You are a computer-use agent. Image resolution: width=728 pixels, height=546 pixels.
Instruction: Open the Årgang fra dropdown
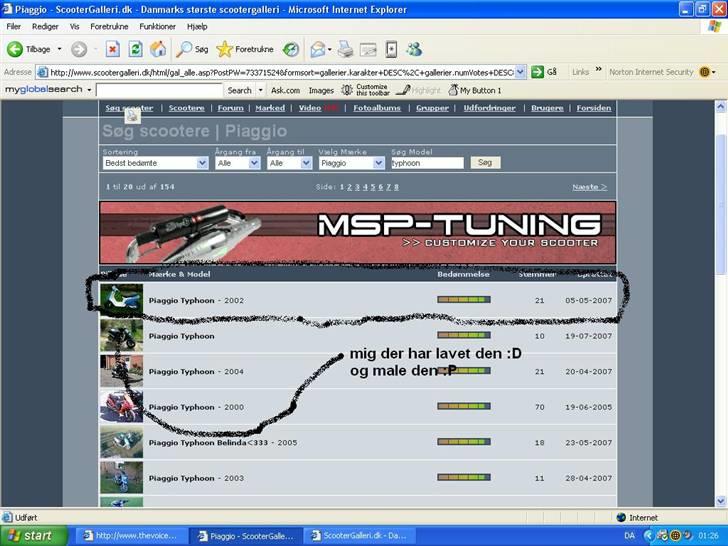point(237,163)
